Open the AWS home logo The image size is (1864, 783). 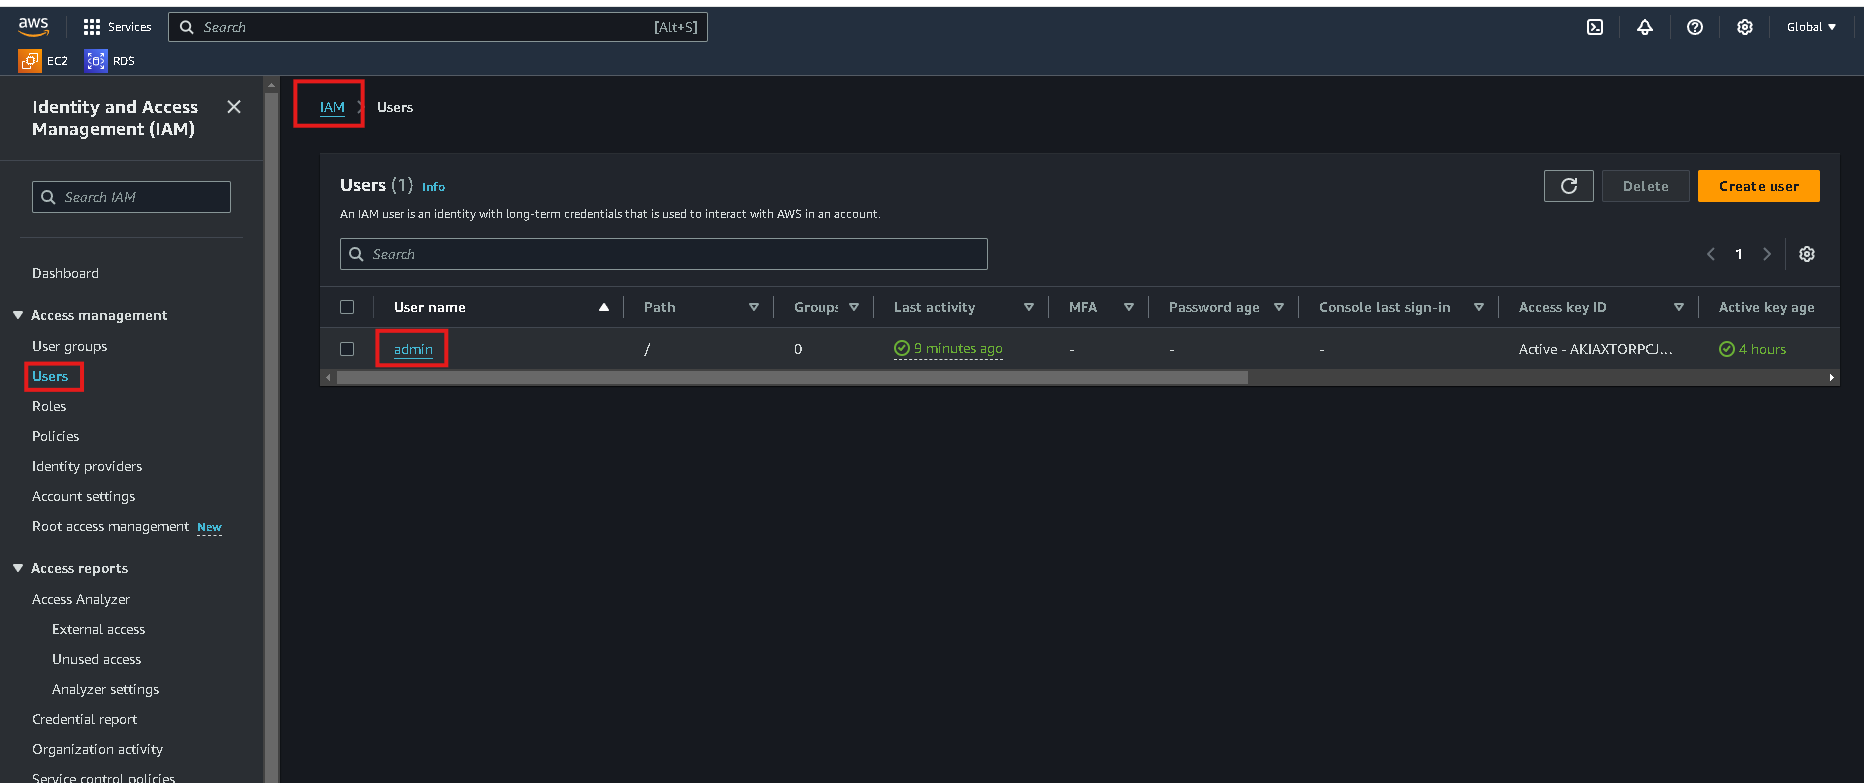point(33,27)
